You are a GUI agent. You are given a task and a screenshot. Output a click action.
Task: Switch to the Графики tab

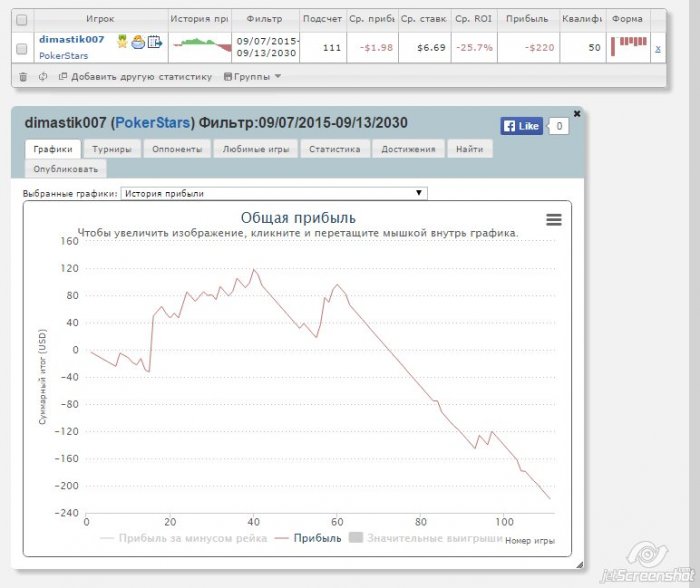pyautogui.click(x=53, y=149)
